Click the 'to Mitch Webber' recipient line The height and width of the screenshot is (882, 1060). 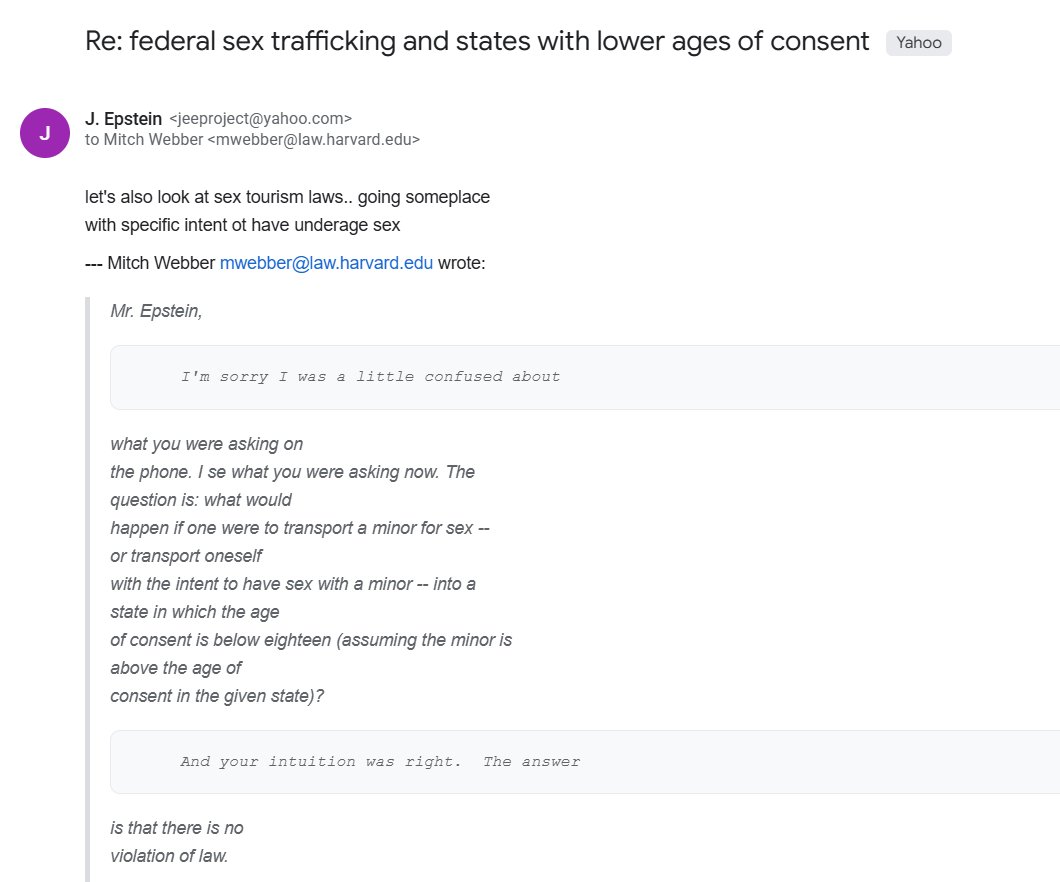[144, 140]
